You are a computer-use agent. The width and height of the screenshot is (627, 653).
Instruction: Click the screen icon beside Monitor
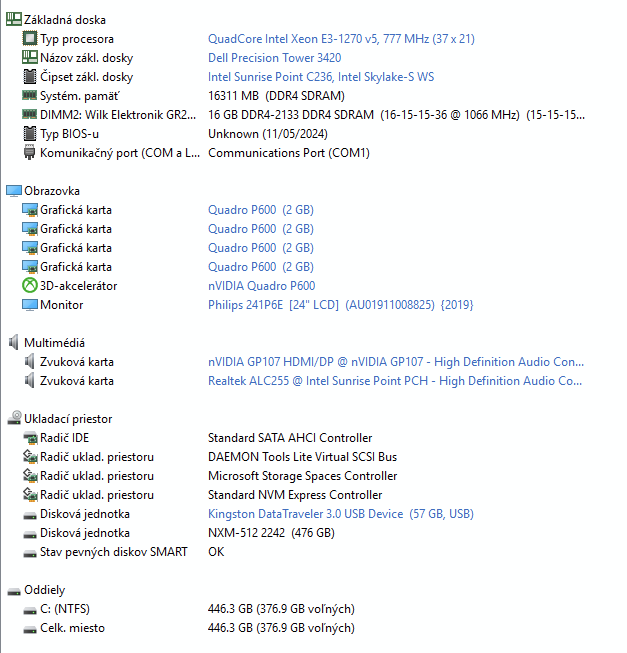tap(30, 305)
